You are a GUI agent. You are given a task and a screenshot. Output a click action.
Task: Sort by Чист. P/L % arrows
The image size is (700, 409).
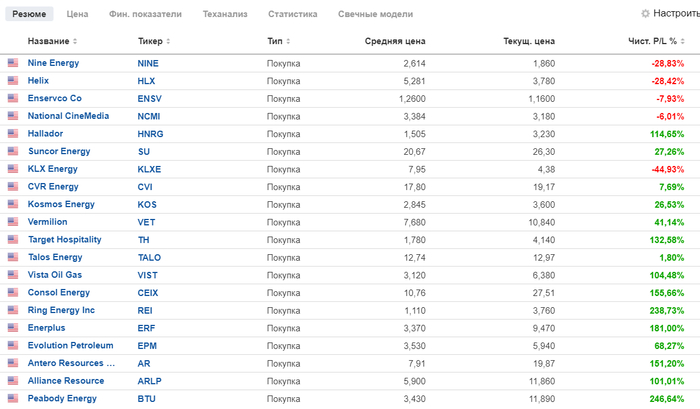688,42
